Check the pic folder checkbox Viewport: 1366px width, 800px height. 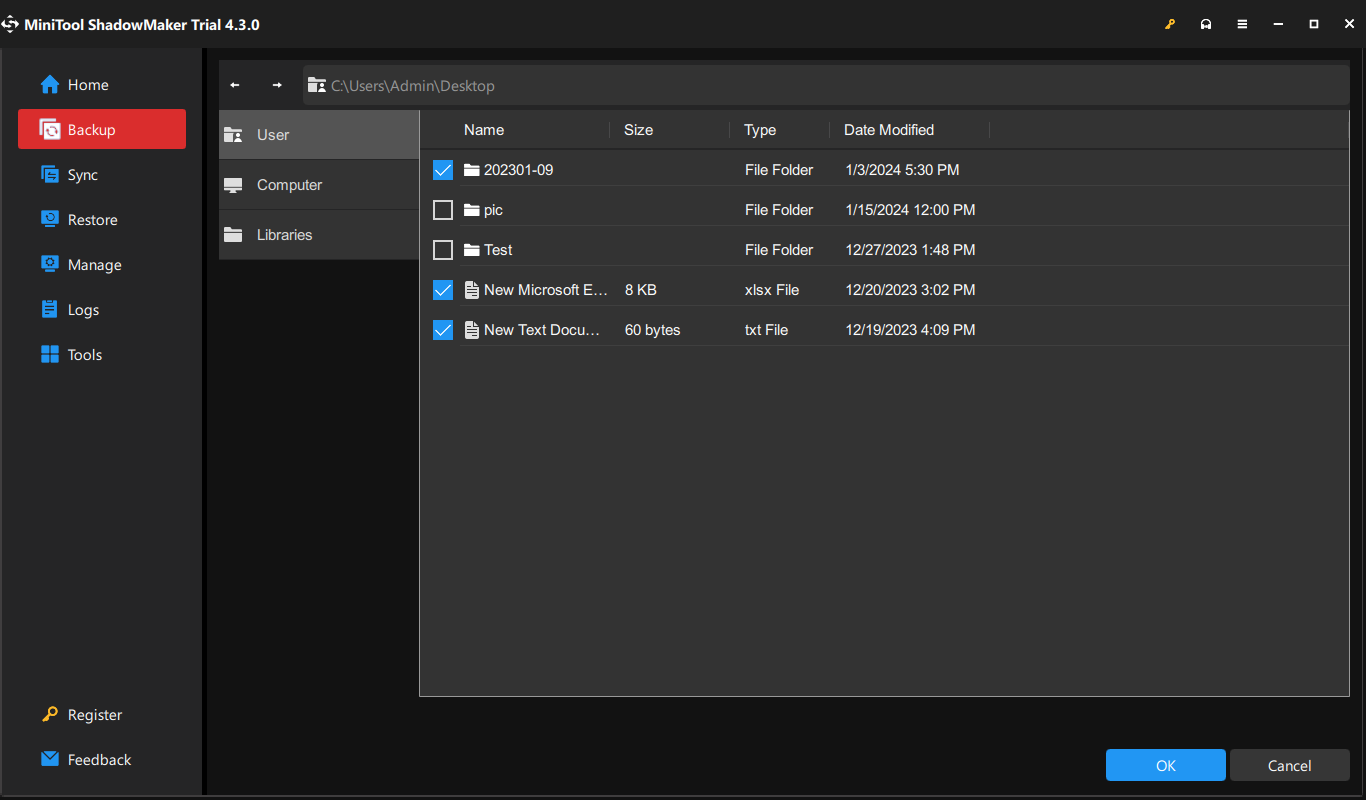pos(443,210)
